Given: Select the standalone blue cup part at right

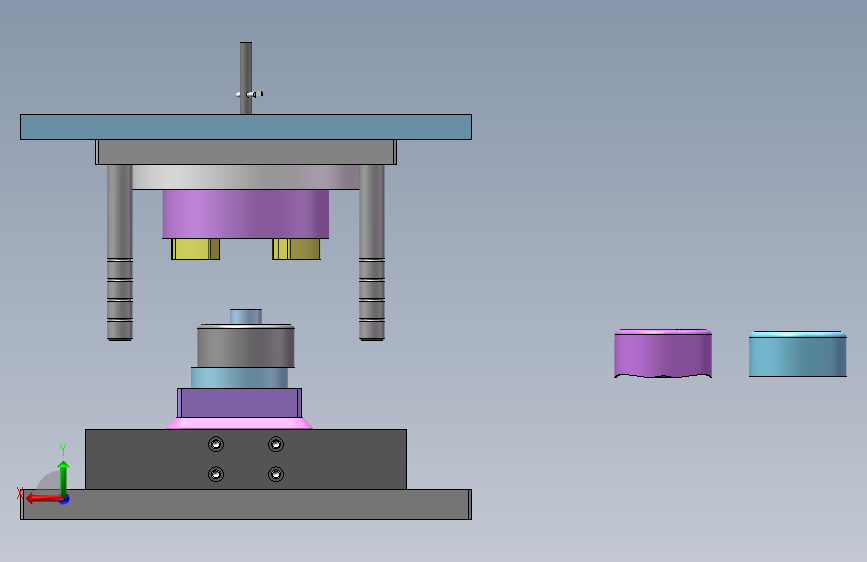Looking at the screenshot, I should coord(798,354).
